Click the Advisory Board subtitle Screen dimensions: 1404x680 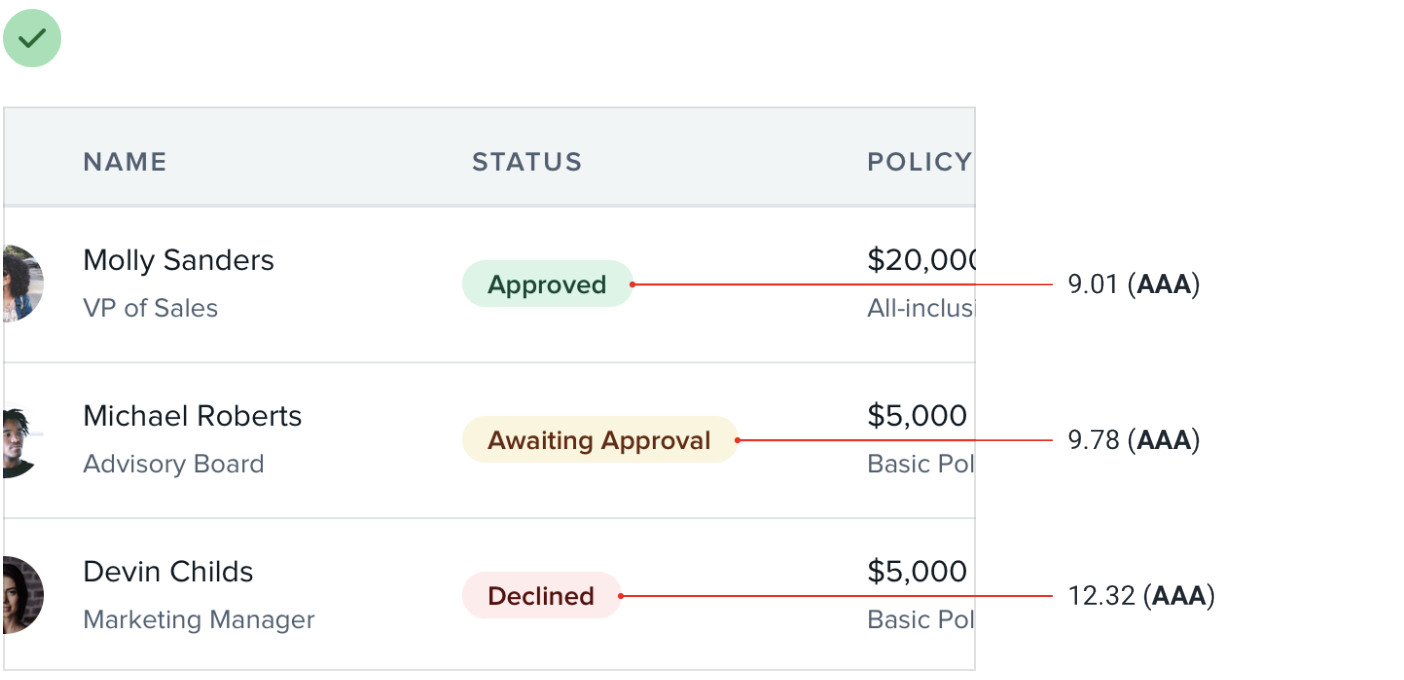[173, 464]
